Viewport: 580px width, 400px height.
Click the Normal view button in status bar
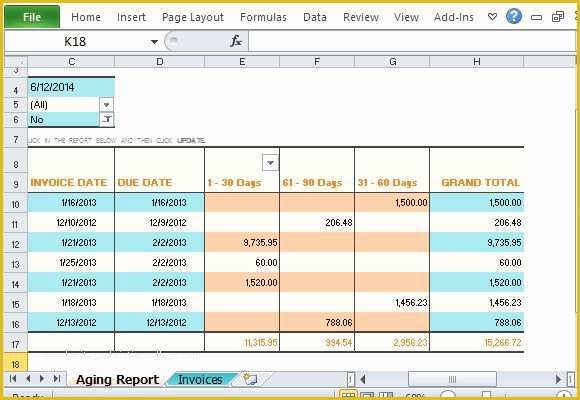coord(348,395)
